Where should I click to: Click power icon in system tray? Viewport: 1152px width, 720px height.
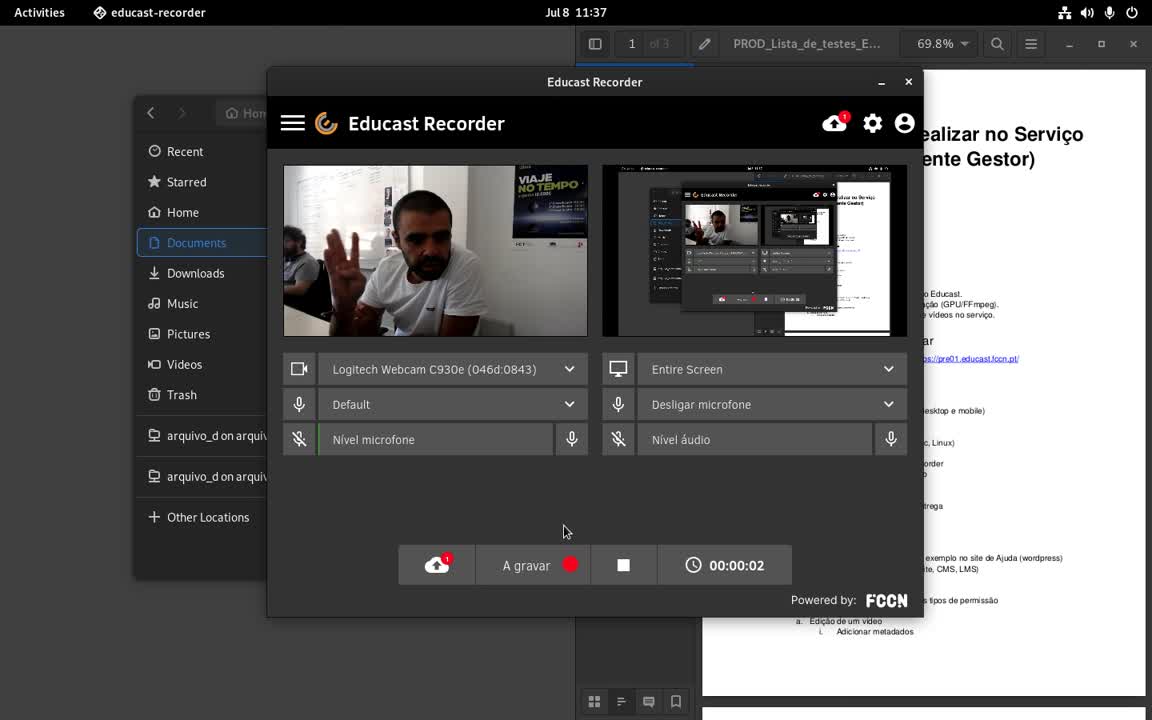coord(1132,12)
